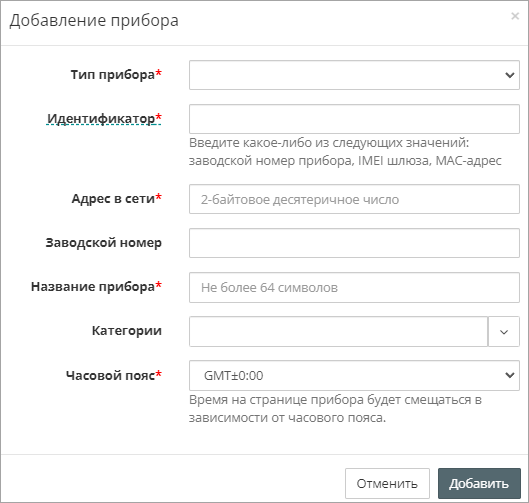529x503 pixels.
Task: Select the Заводской номер text box
Action: 354,243
